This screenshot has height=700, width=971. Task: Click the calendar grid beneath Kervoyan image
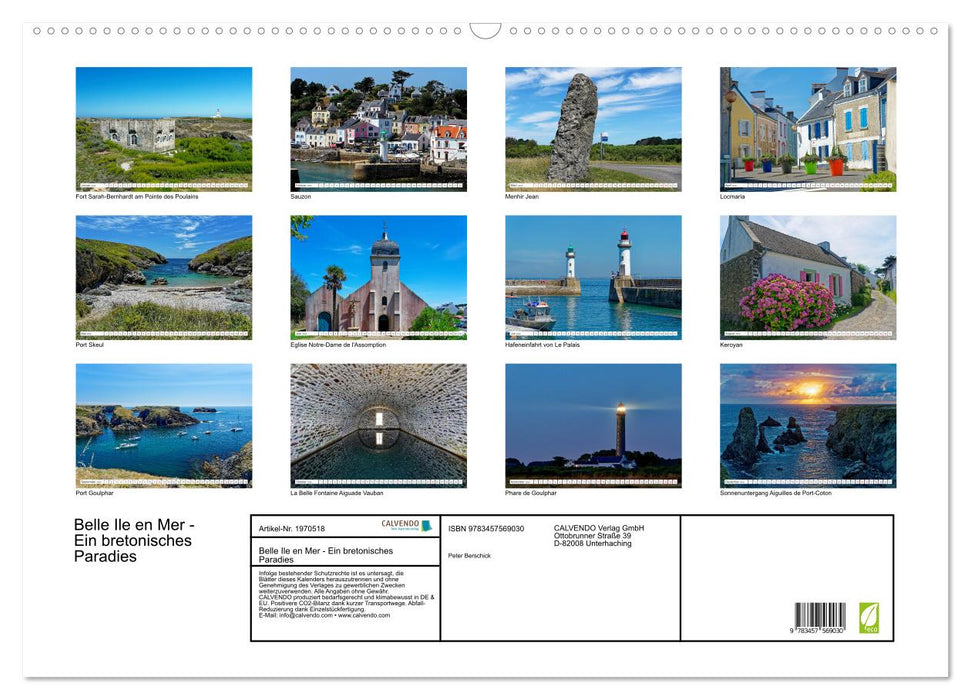[x=807, y=331]
